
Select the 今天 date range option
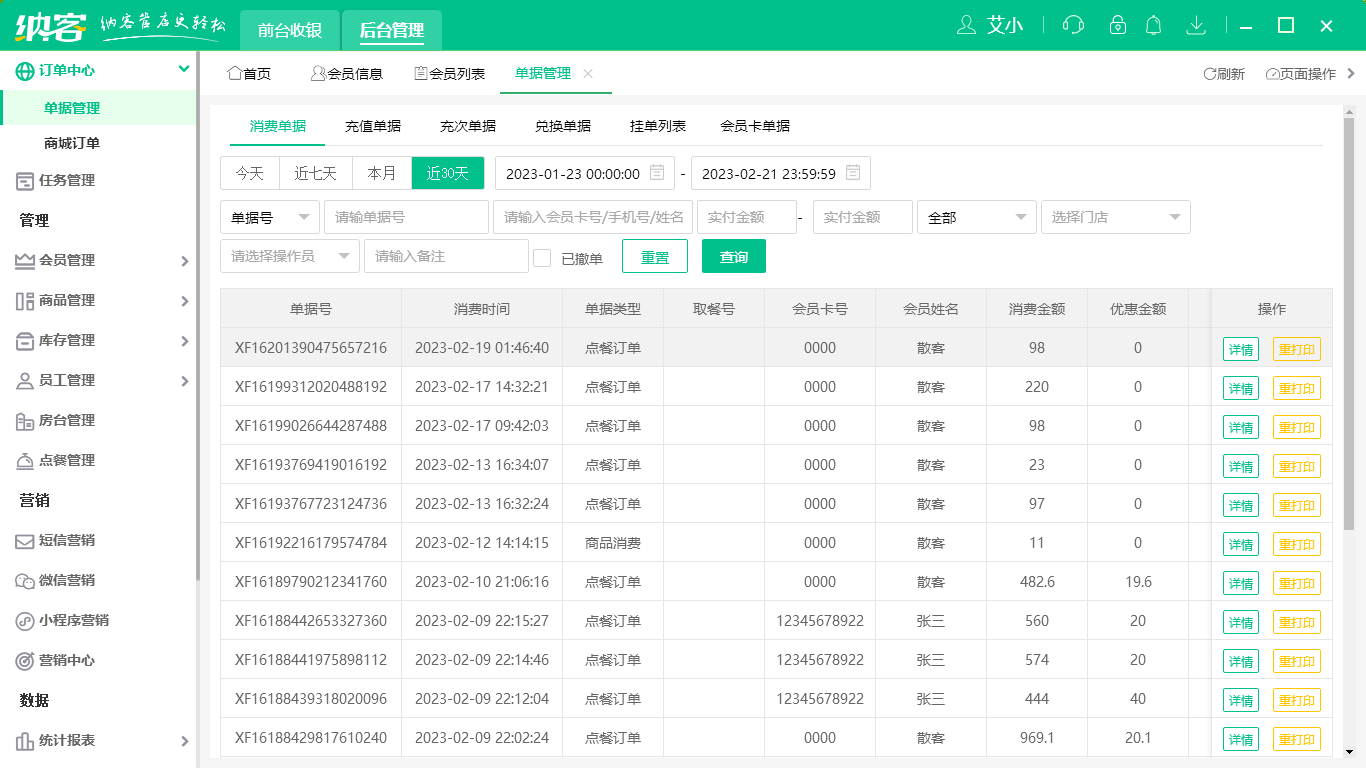pyautogui.click(x=250, y=173)
